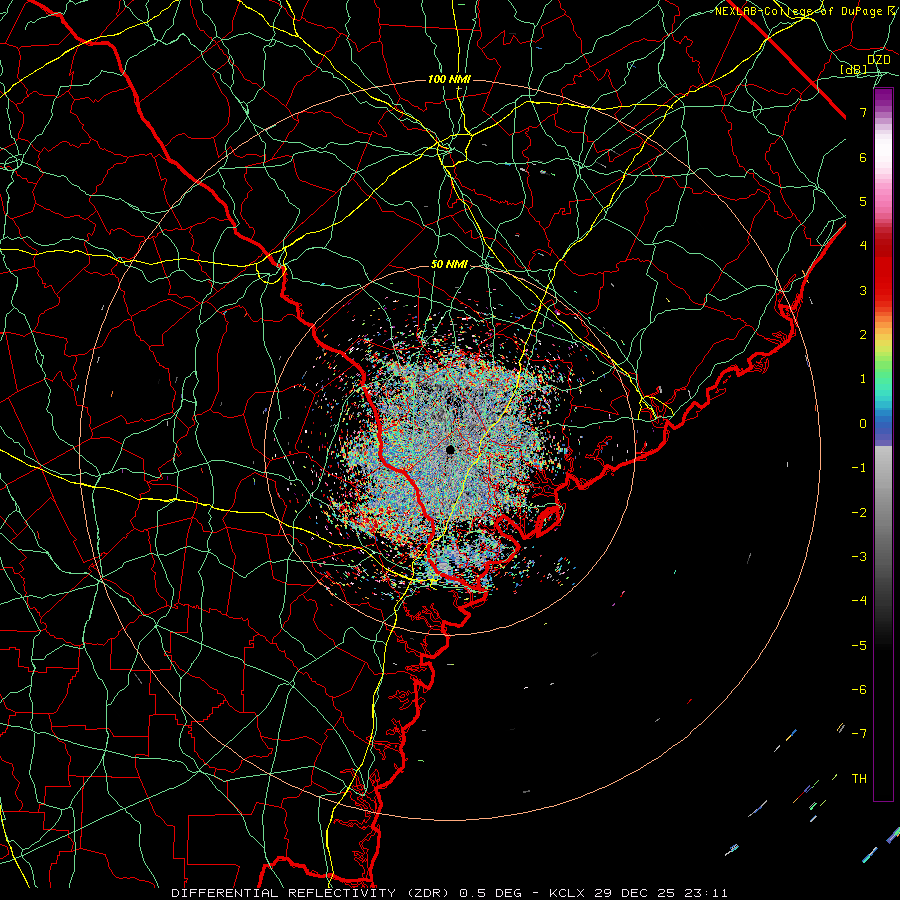Click the 50 NMI range ring label
The width and height of the screenshot is (900, 900).
point(449,264)
